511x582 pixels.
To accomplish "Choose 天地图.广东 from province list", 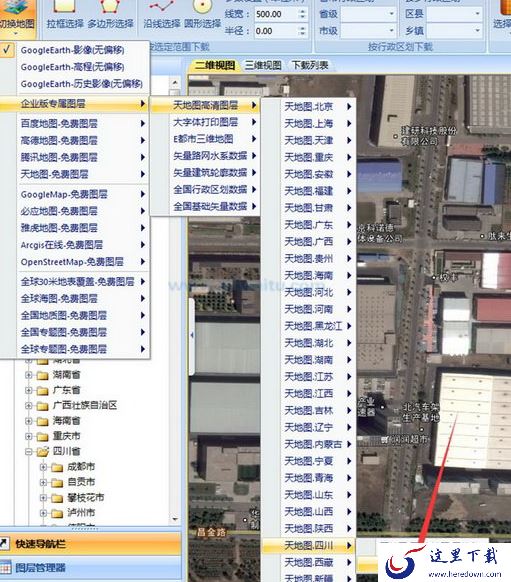I will point(308,225).
